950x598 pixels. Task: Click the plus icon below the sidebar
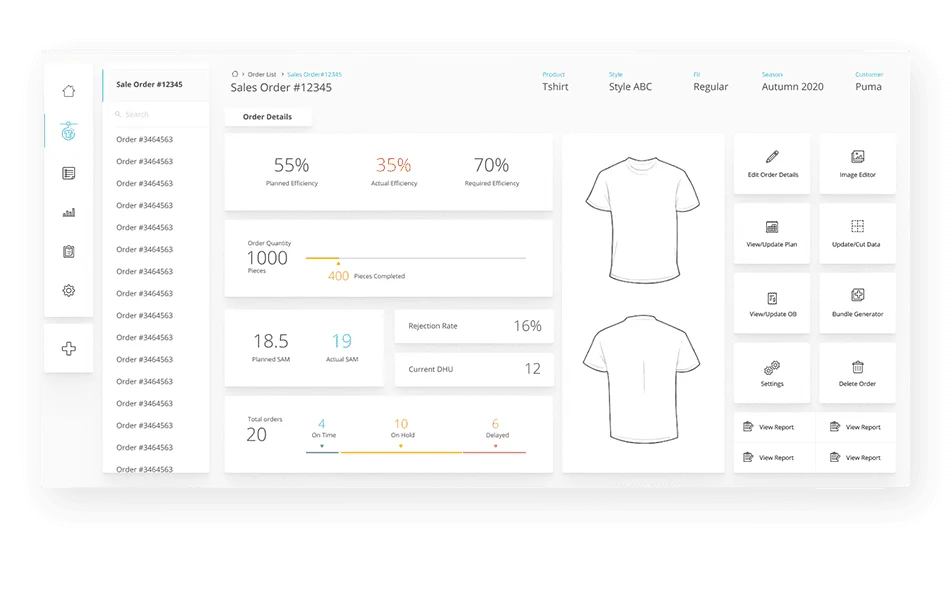tap(68, 349)
